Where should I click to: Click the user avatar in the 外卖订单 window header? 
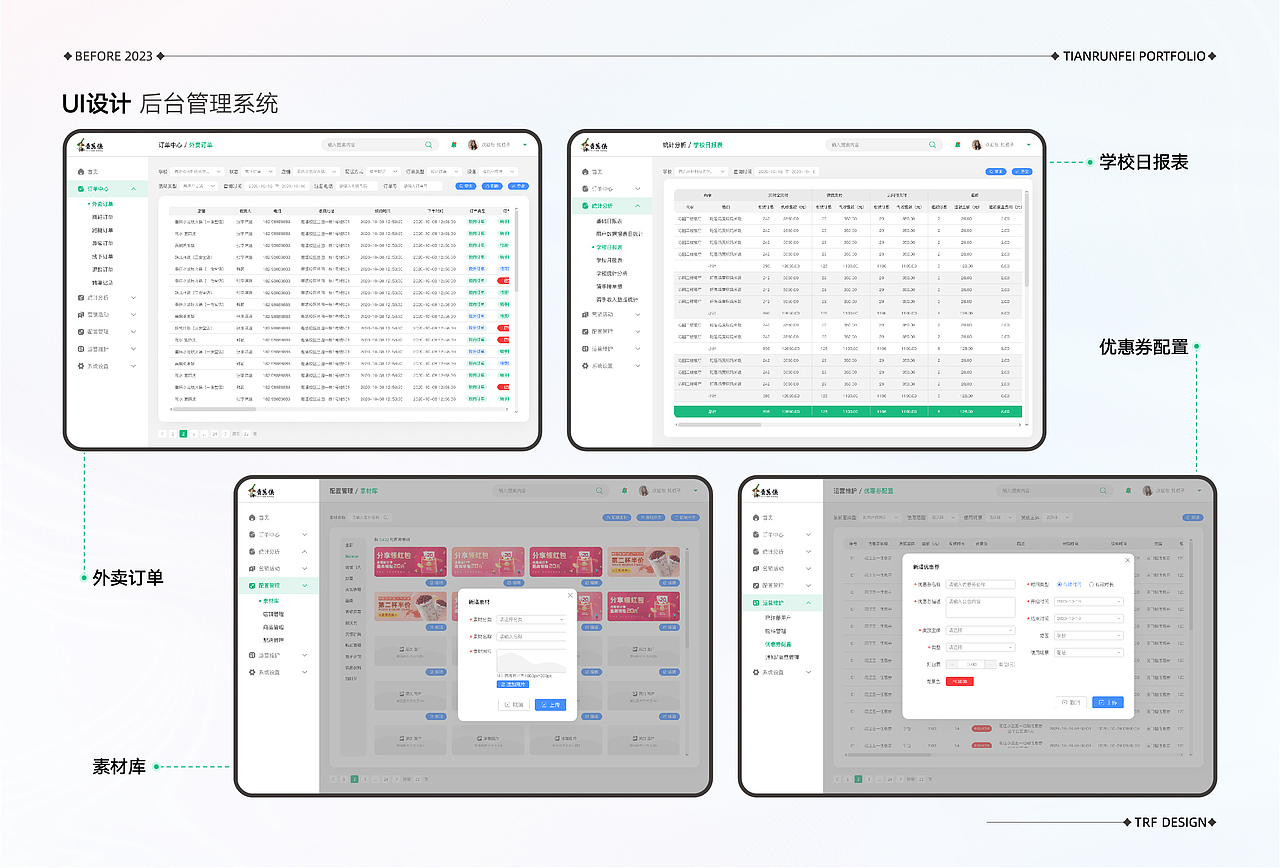pos(472,145)
